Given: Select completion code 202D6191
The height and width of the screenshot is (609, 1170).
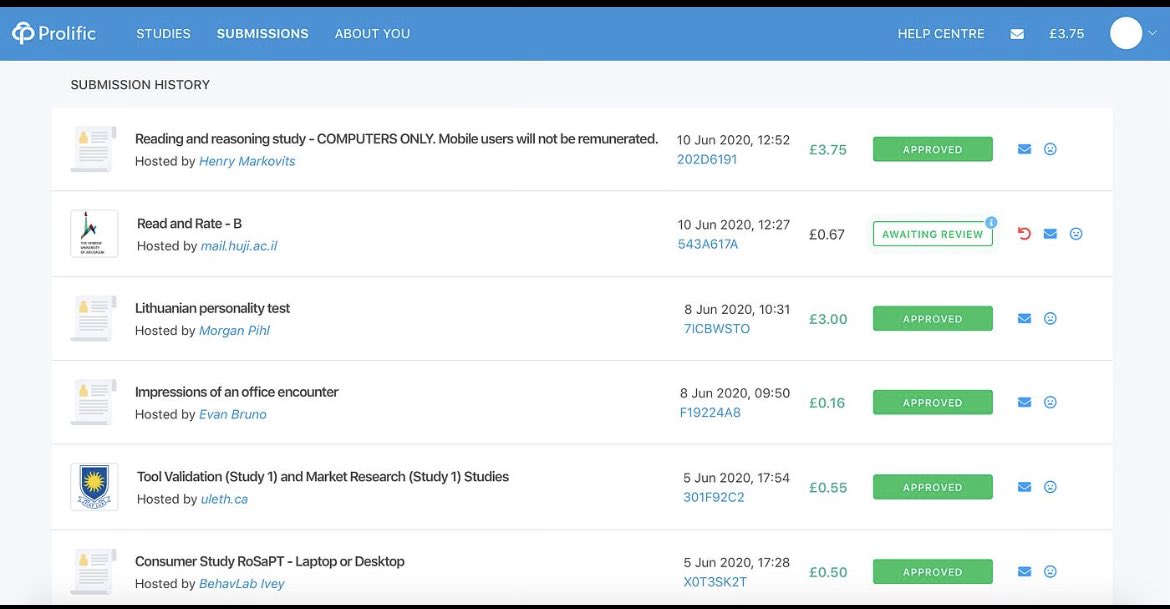Looking at the screenshot, I should coord(707,159).
